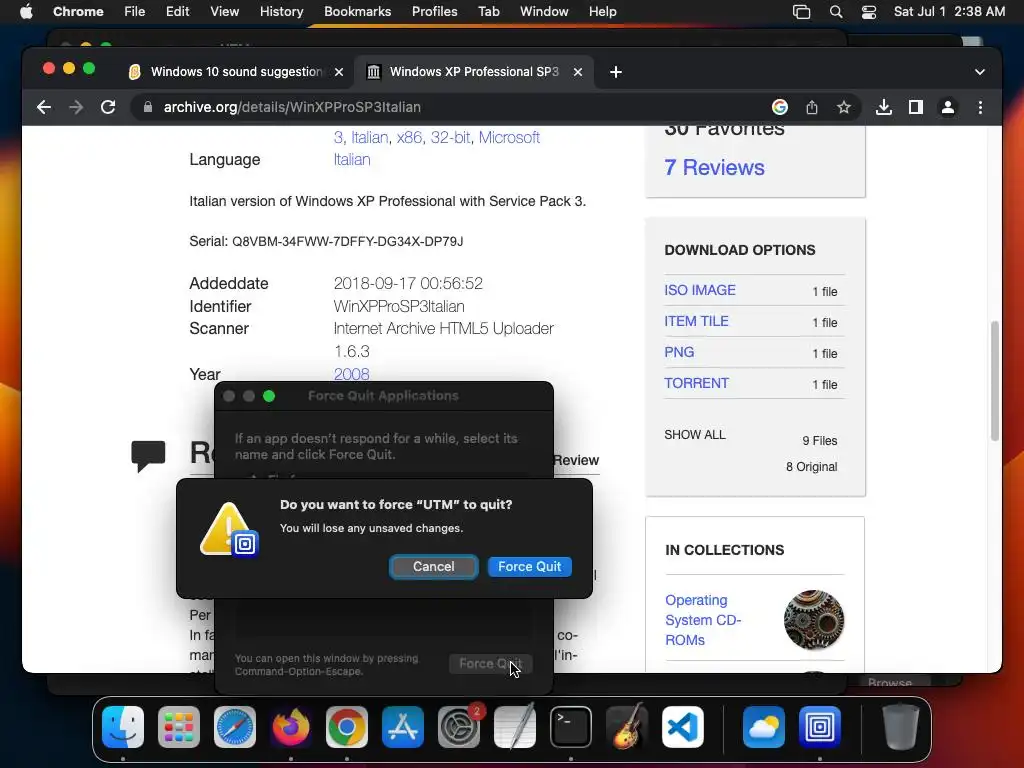Image resolution: width=1024 pixels, height=768 pixels.
Task: Close the Windows XP Professional SP3 tab
Action: [x=578, y=72]
